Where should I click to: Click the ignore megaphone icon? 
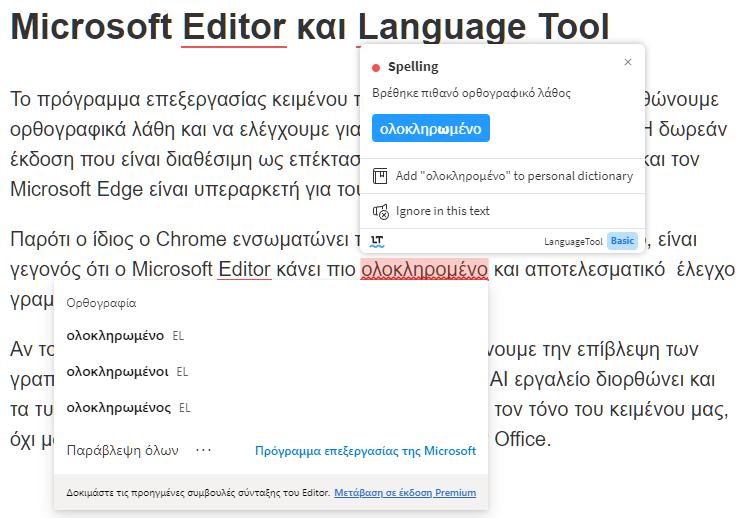pyautogui.click(x=381, y=211)
